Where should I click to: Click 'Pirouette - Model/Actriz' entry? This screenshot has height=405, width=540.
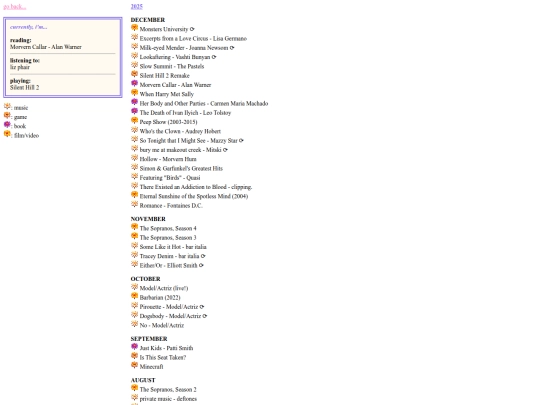(169, 307)
